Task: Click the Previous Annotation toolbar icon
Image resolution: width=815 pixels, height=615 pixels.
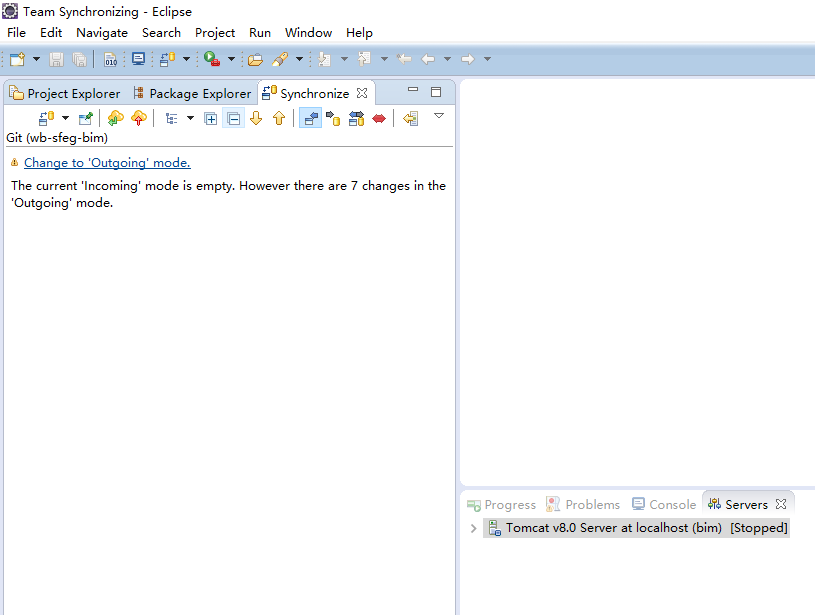Action: (364, 59)
